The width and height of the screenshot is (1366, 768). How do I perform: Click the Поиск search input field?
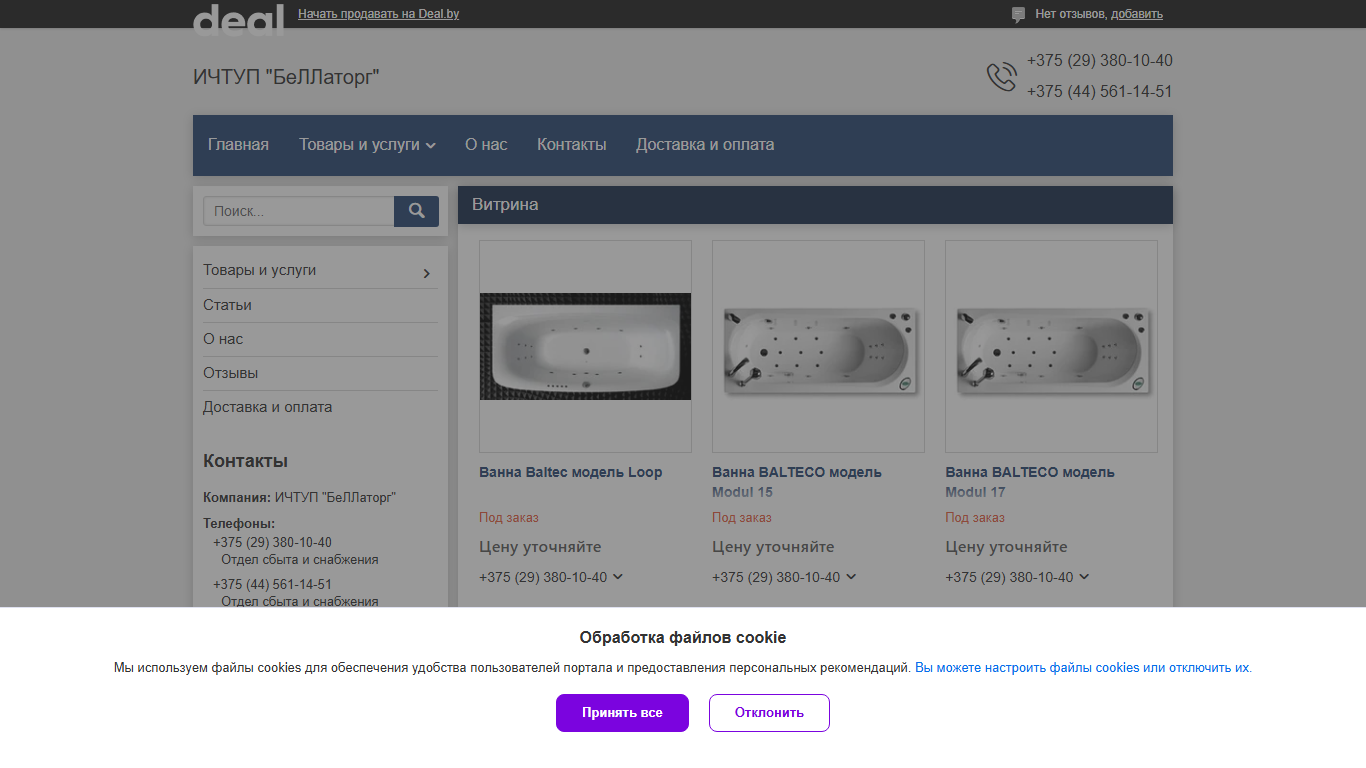pos(298,211)
